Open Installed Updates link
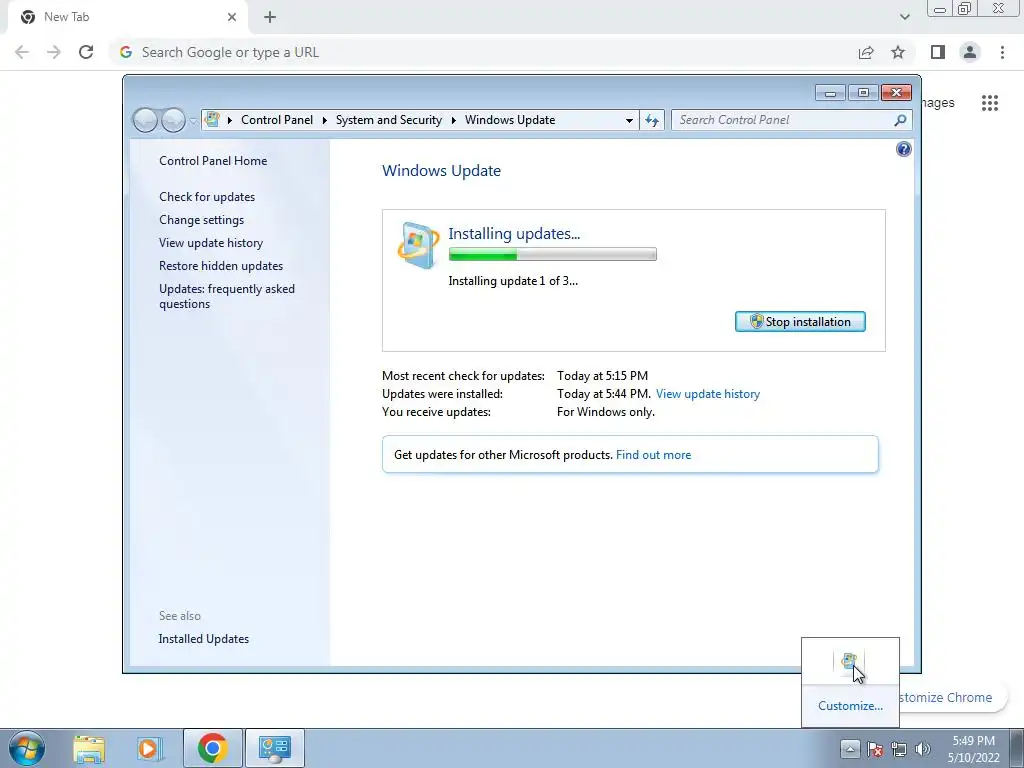The image size is (1024, 768). pos(204,639)
